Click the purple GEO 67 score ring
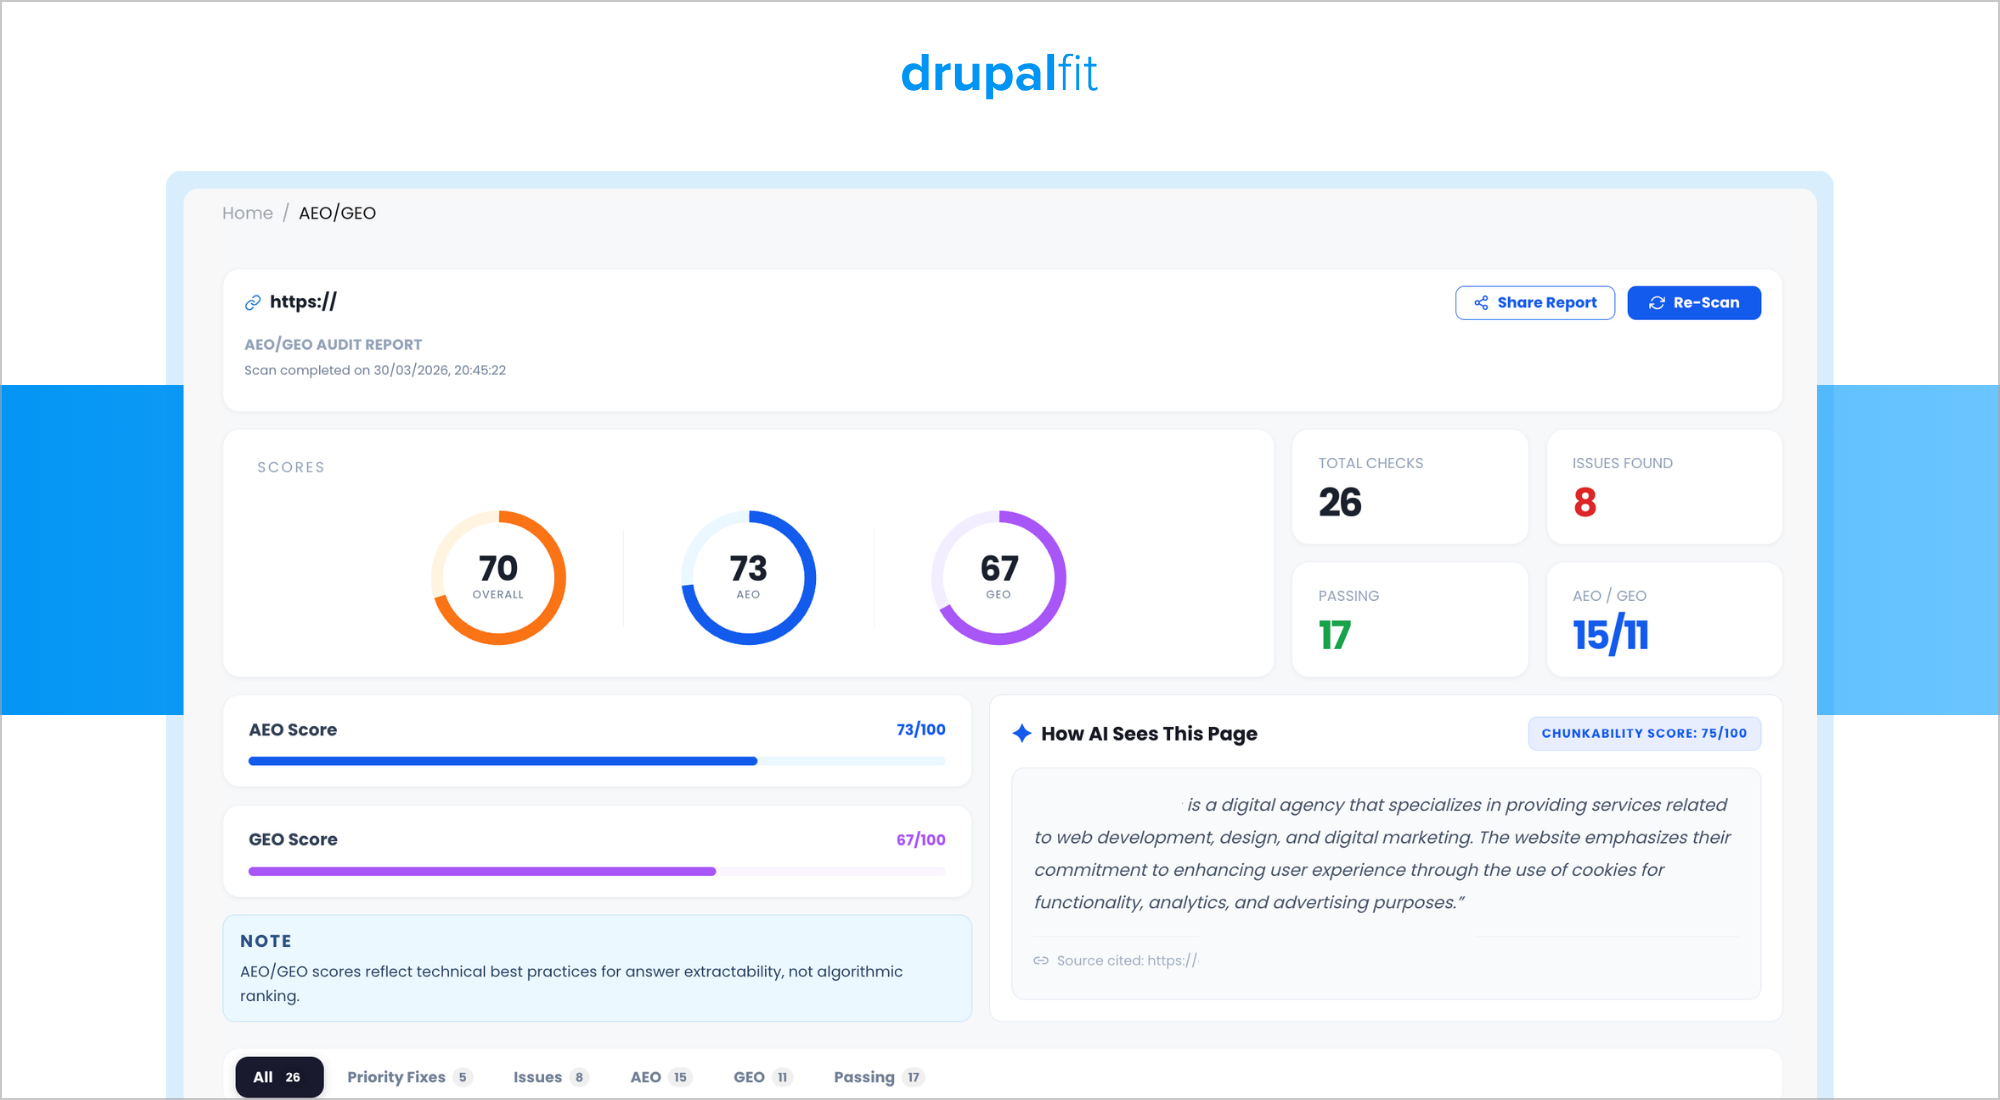This screenshot has width=2000, height=1100. [998, 578]
